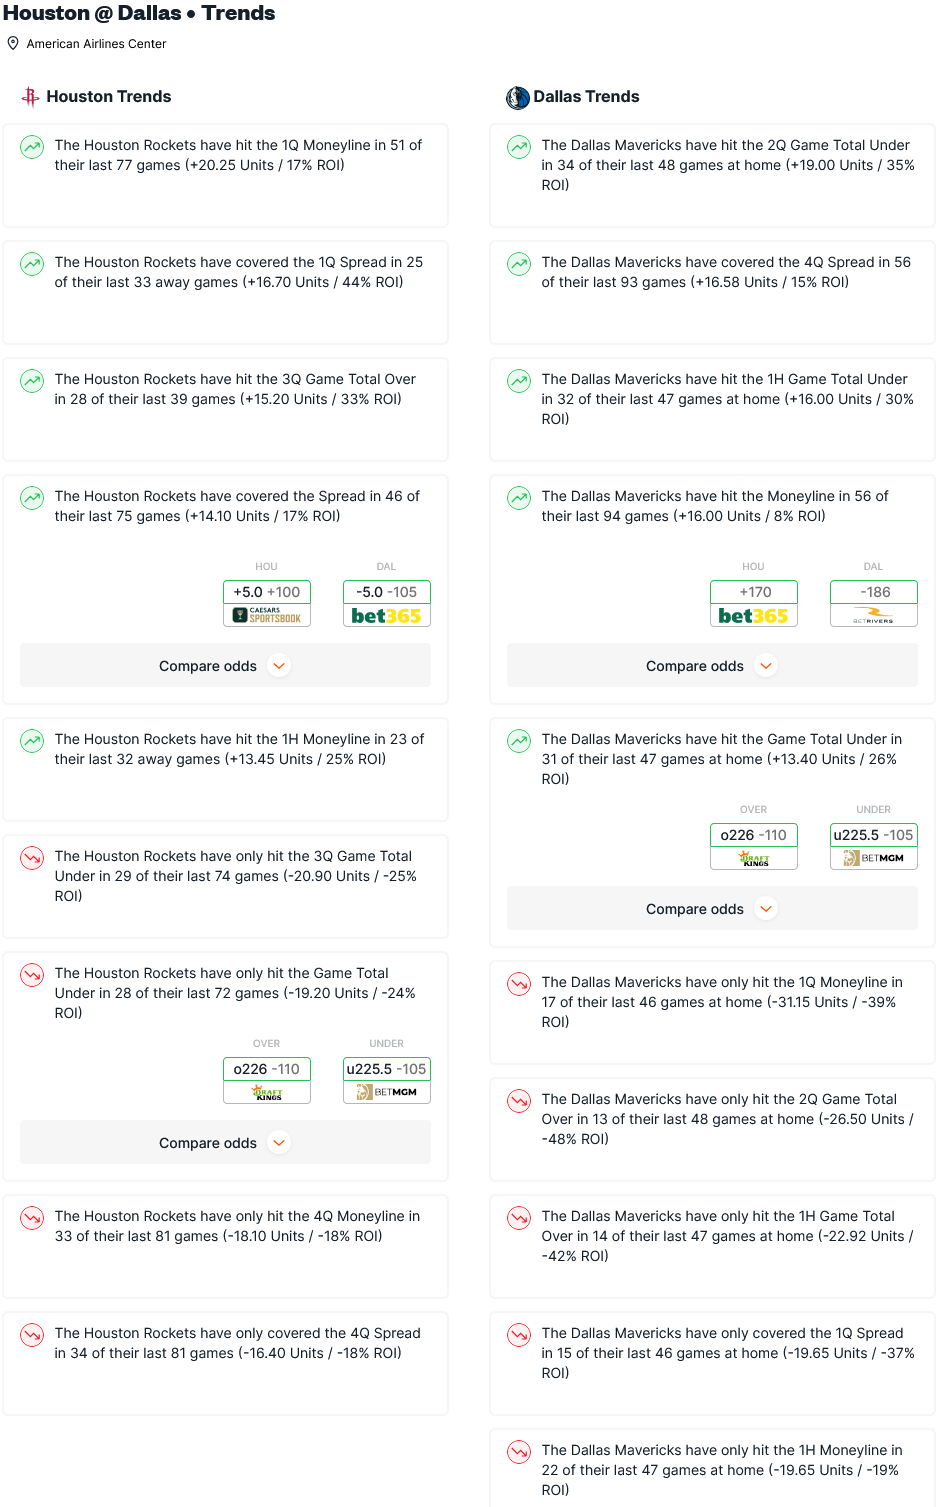Click the red downtrend icon for Houston 3Q Game Total Under

(x=32, y=858)
